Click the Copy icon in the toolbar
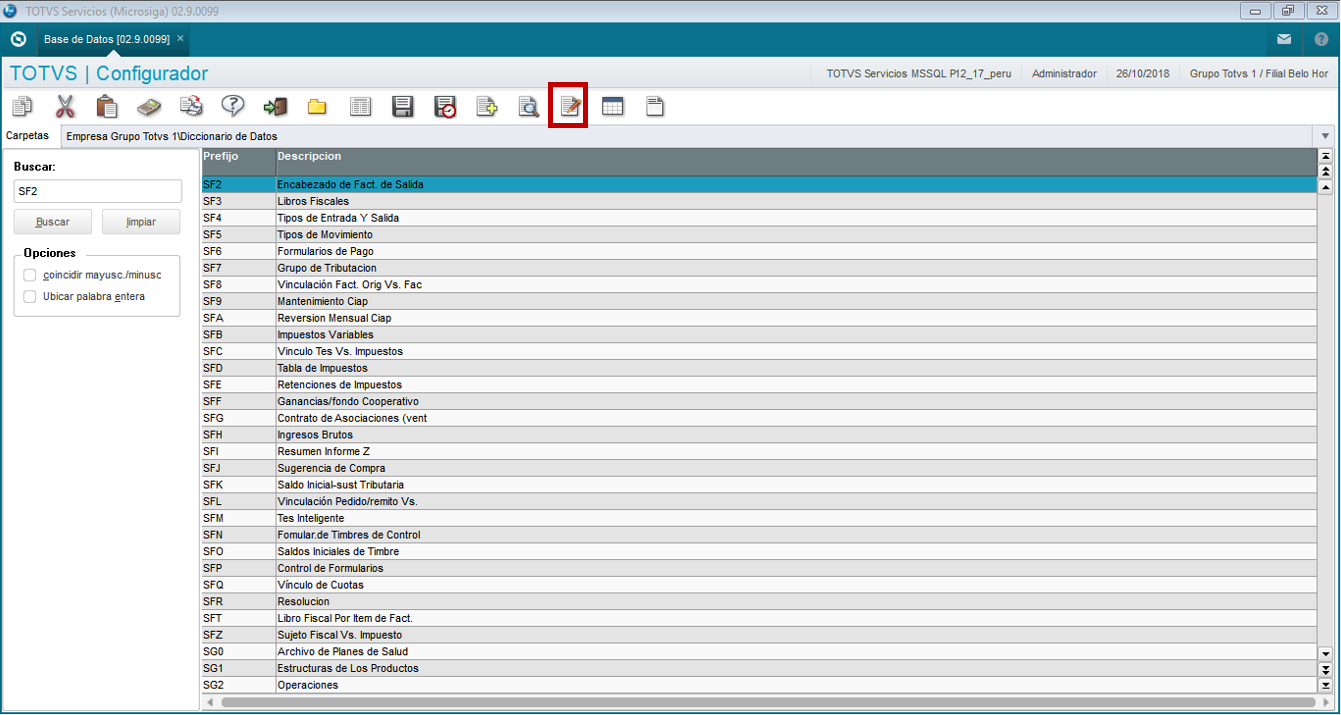 [x=23, y=106]
